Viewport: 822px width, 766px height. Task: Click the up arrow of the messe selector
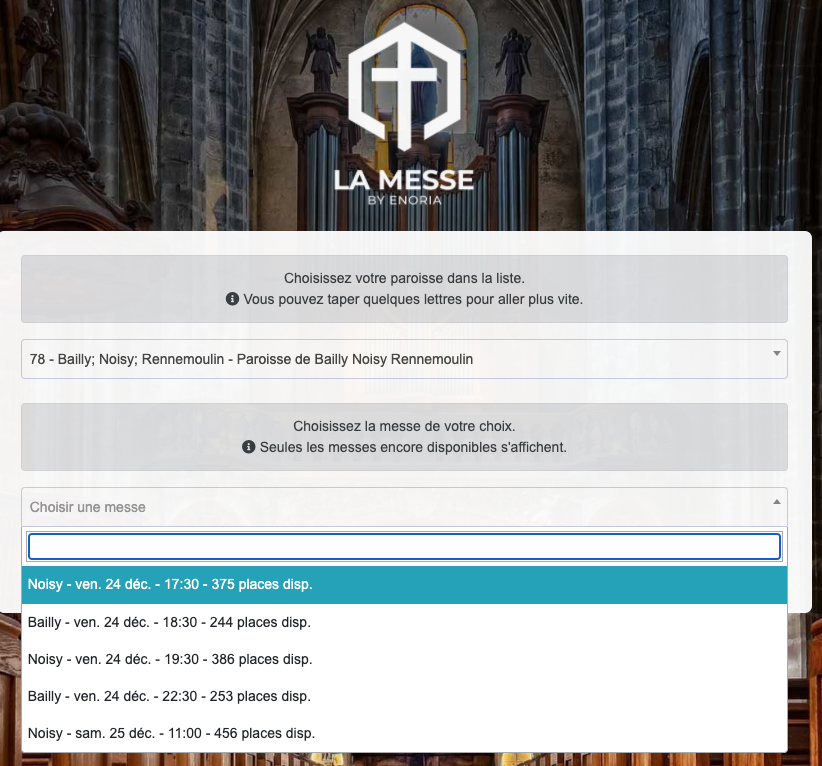tap(777, 502)
